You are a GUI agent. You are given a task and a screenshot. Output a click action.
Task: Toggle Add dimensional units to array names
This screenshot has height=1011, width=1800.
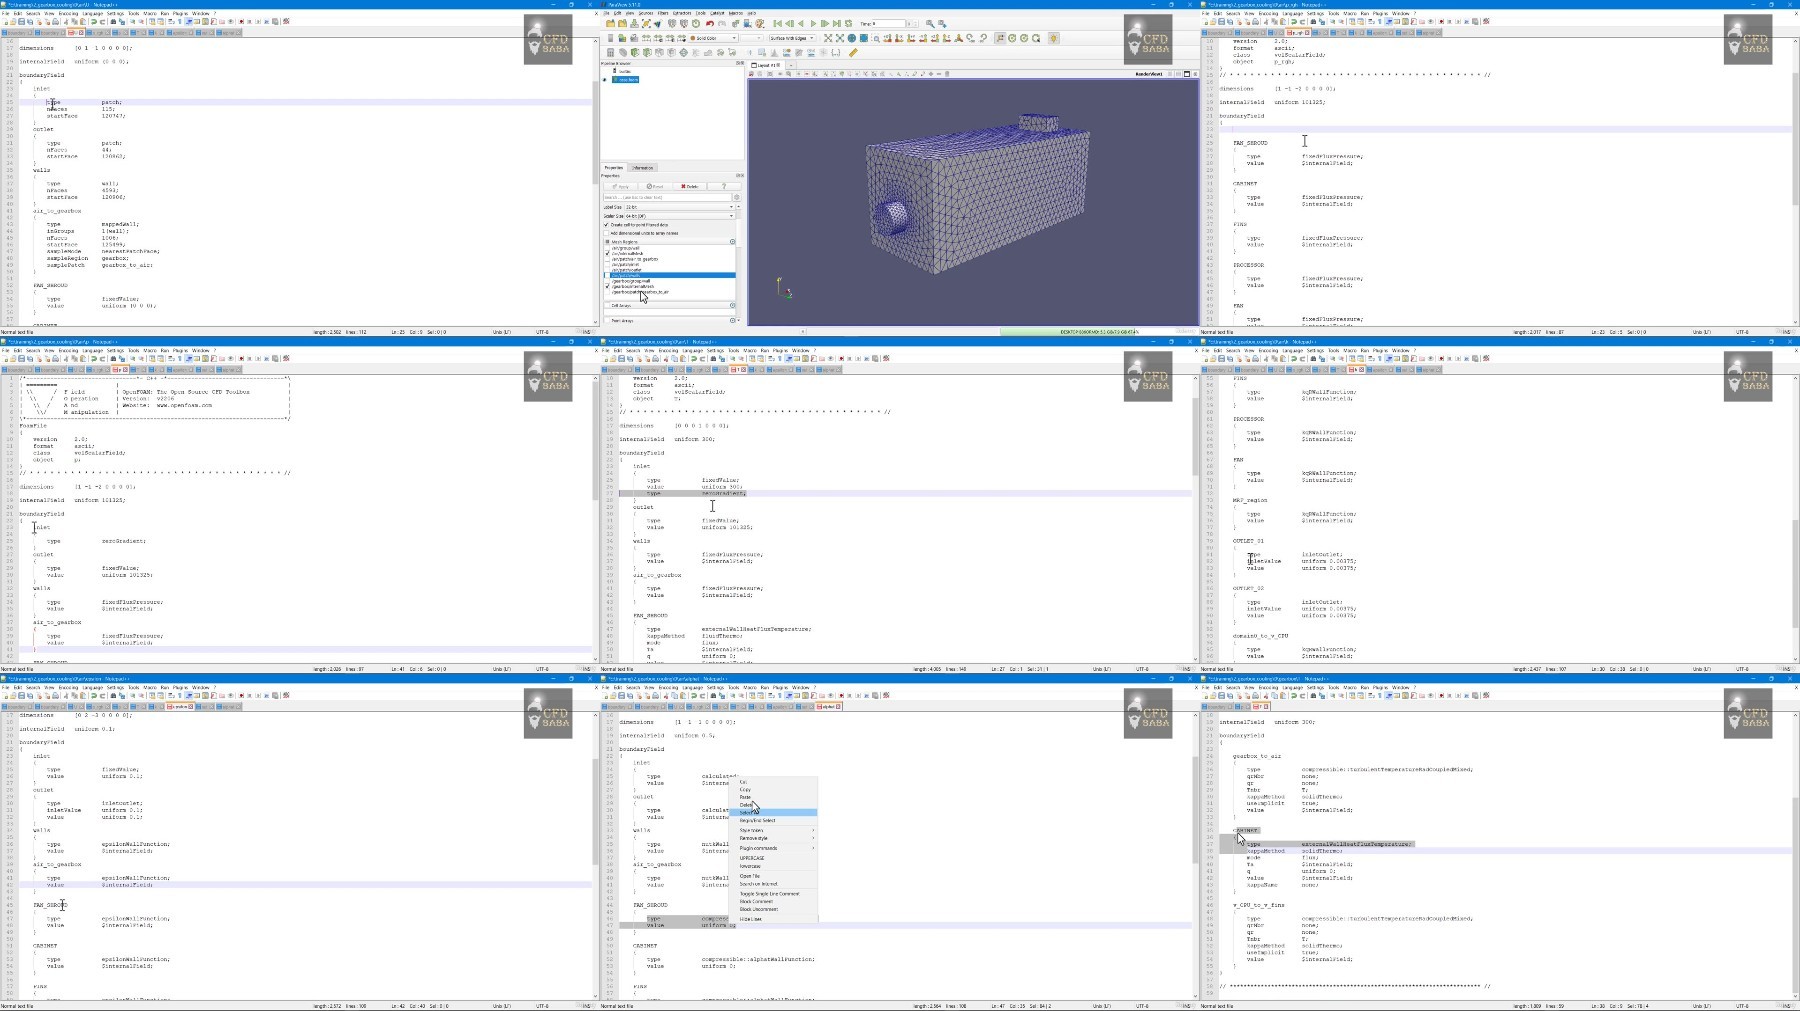(x=606, y=233)
